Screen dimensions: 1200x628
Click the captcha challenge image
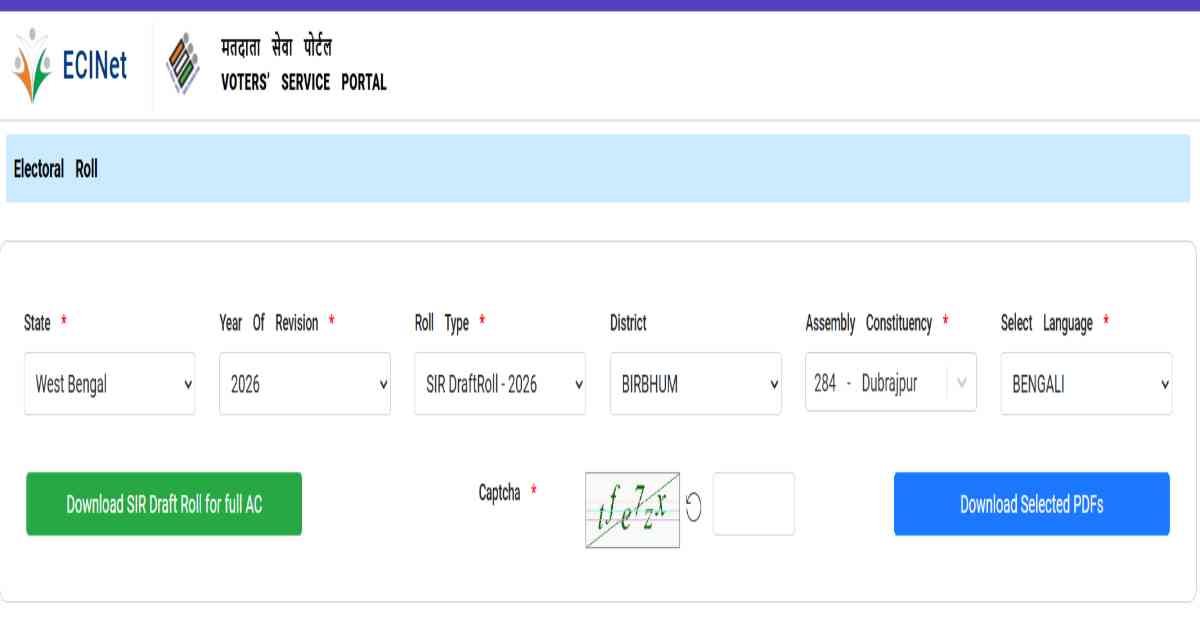click(x=632, y=504)
